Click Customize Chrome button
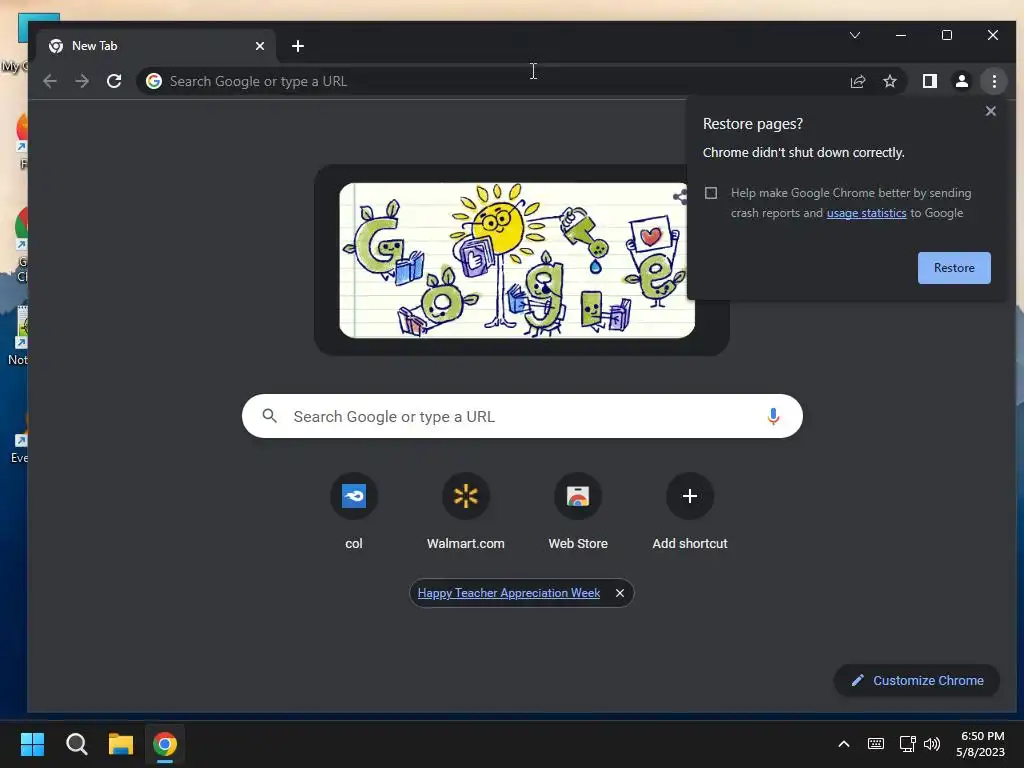This screenshot has height=768, width=1024. tap(917, 680)
